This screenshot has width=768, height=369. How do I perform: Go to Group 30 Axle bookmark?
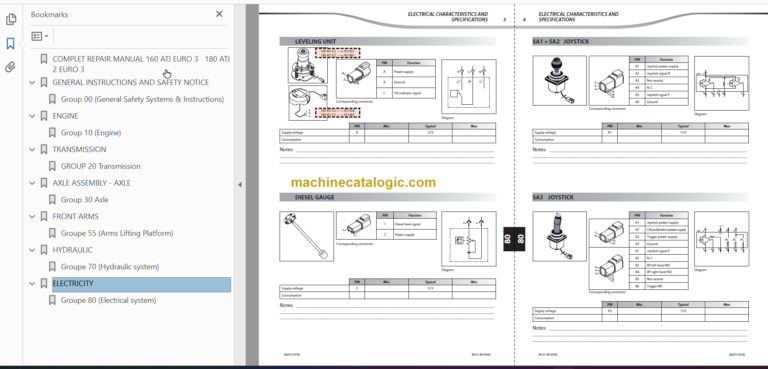coord(85,199)
